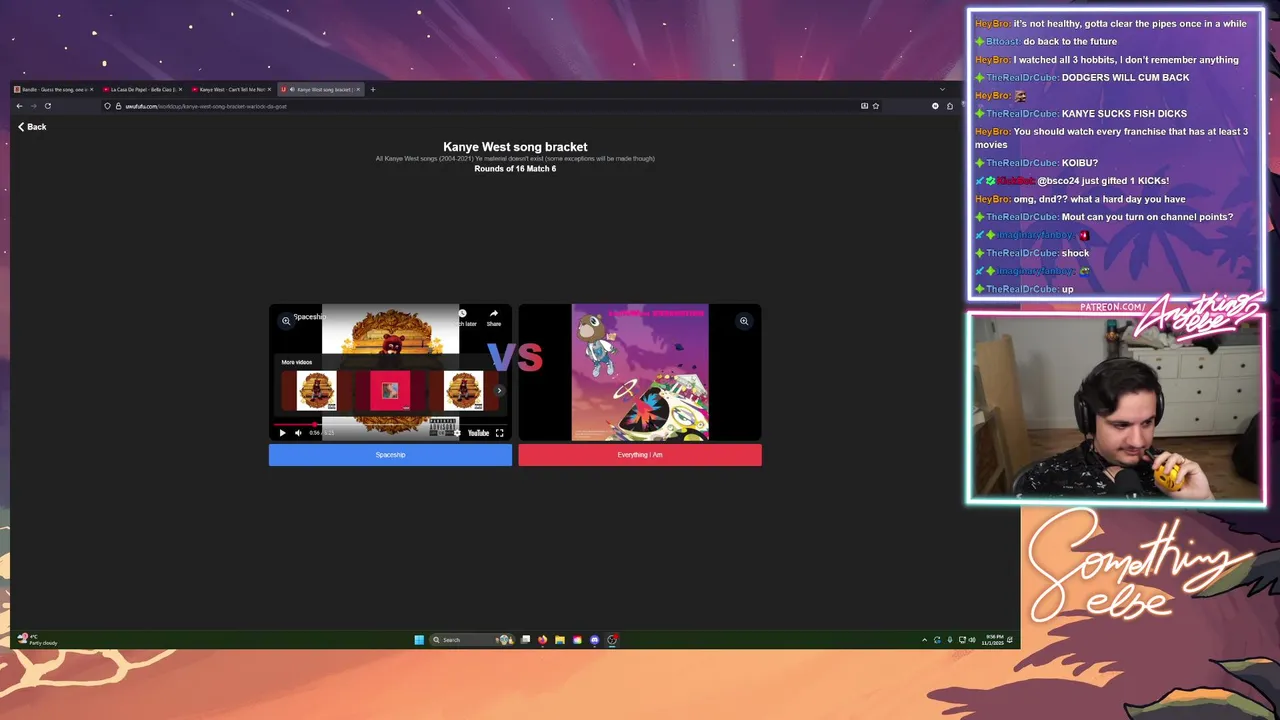
Task: Open the video on YouTube logo
Action: (x=478, y=433)
